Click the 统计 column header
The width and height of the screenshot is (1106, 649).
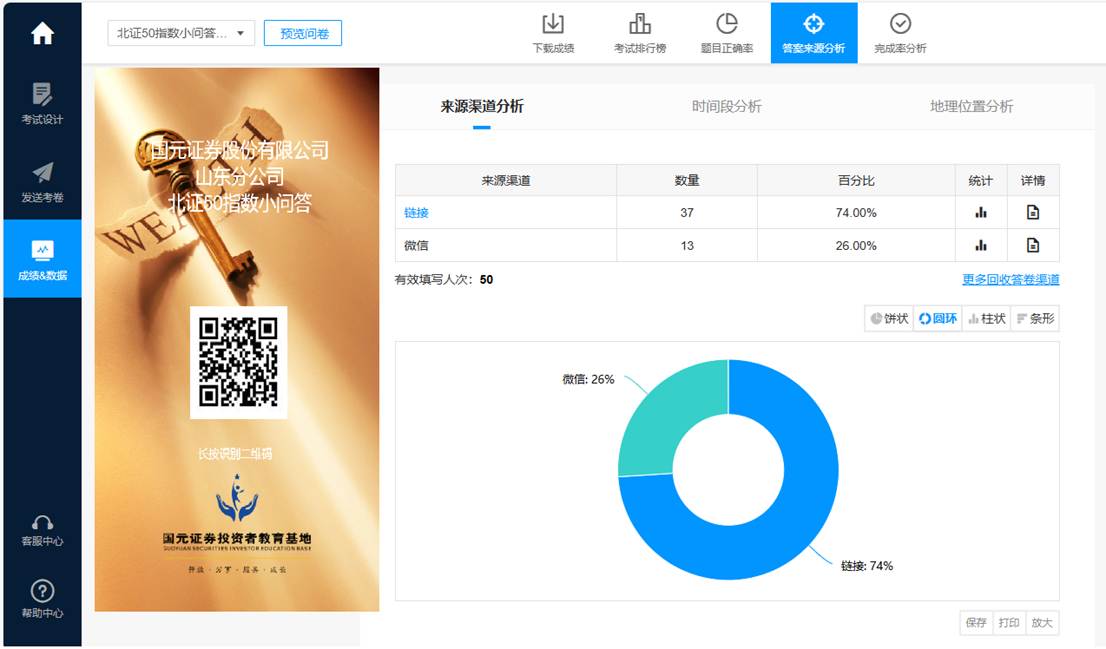tap(980, 181)
